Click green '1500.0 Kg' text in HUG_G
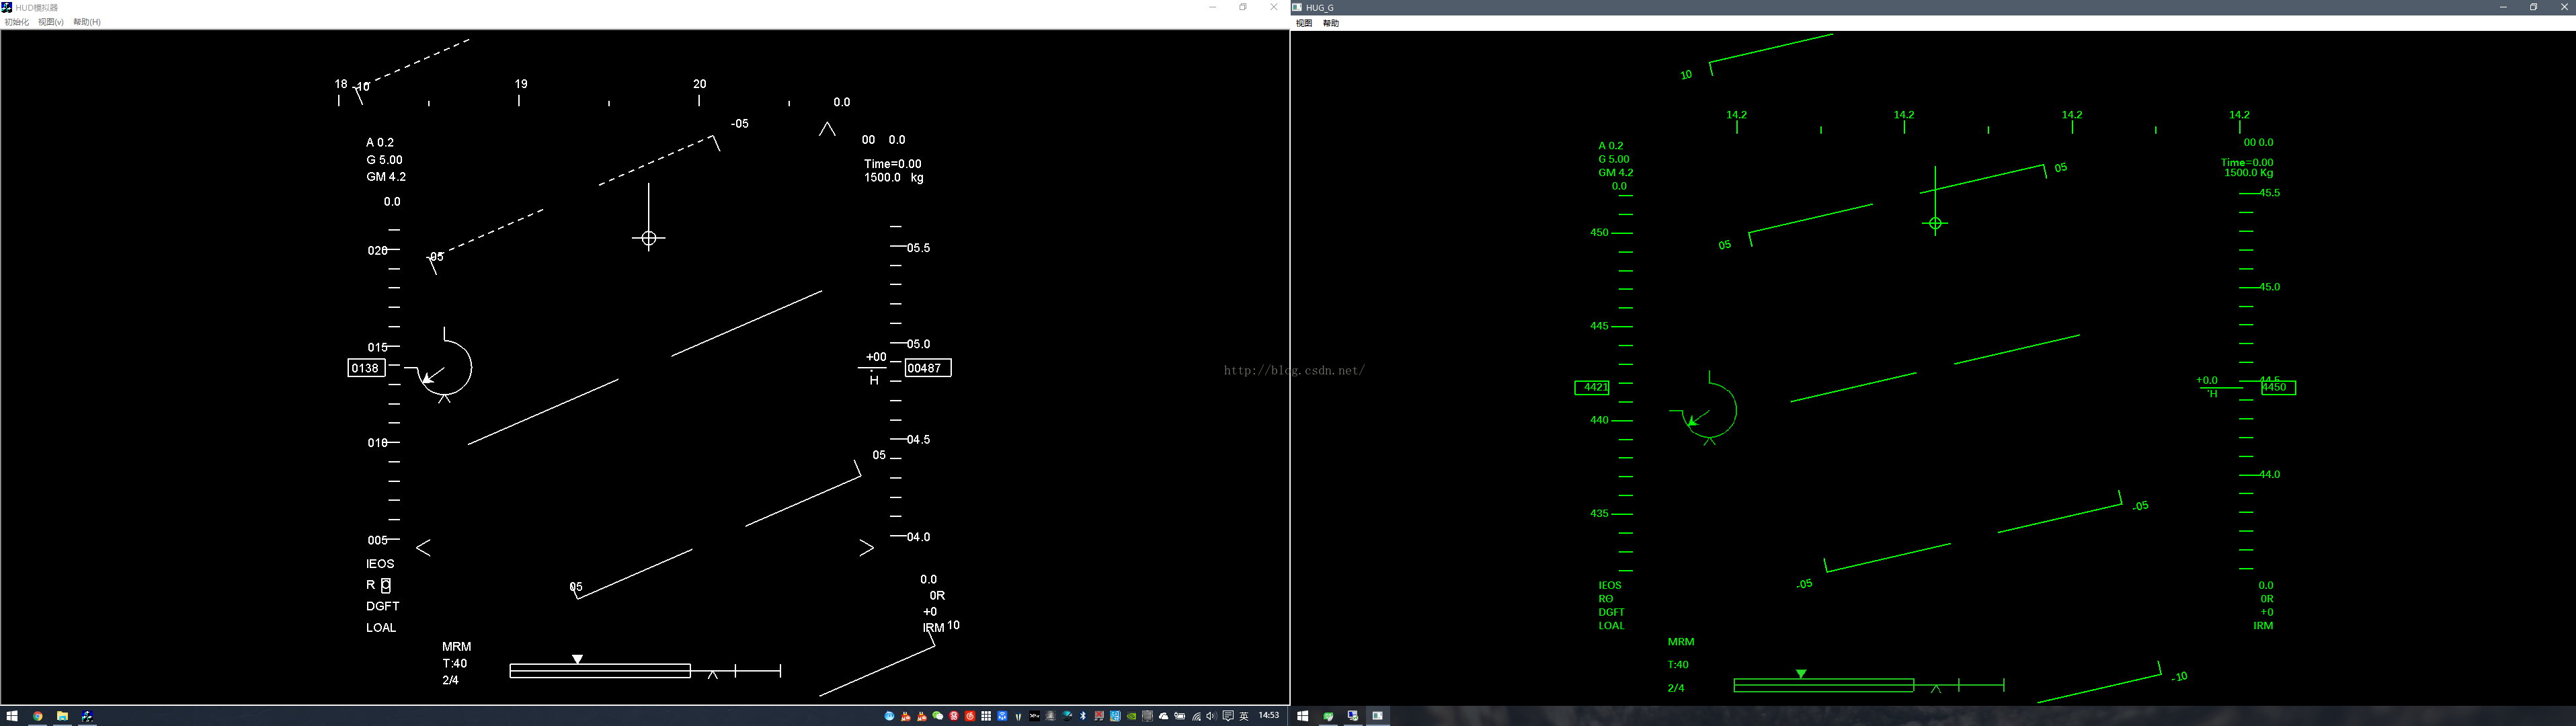Viewport: 2576px width, 726px height. 2249,173
